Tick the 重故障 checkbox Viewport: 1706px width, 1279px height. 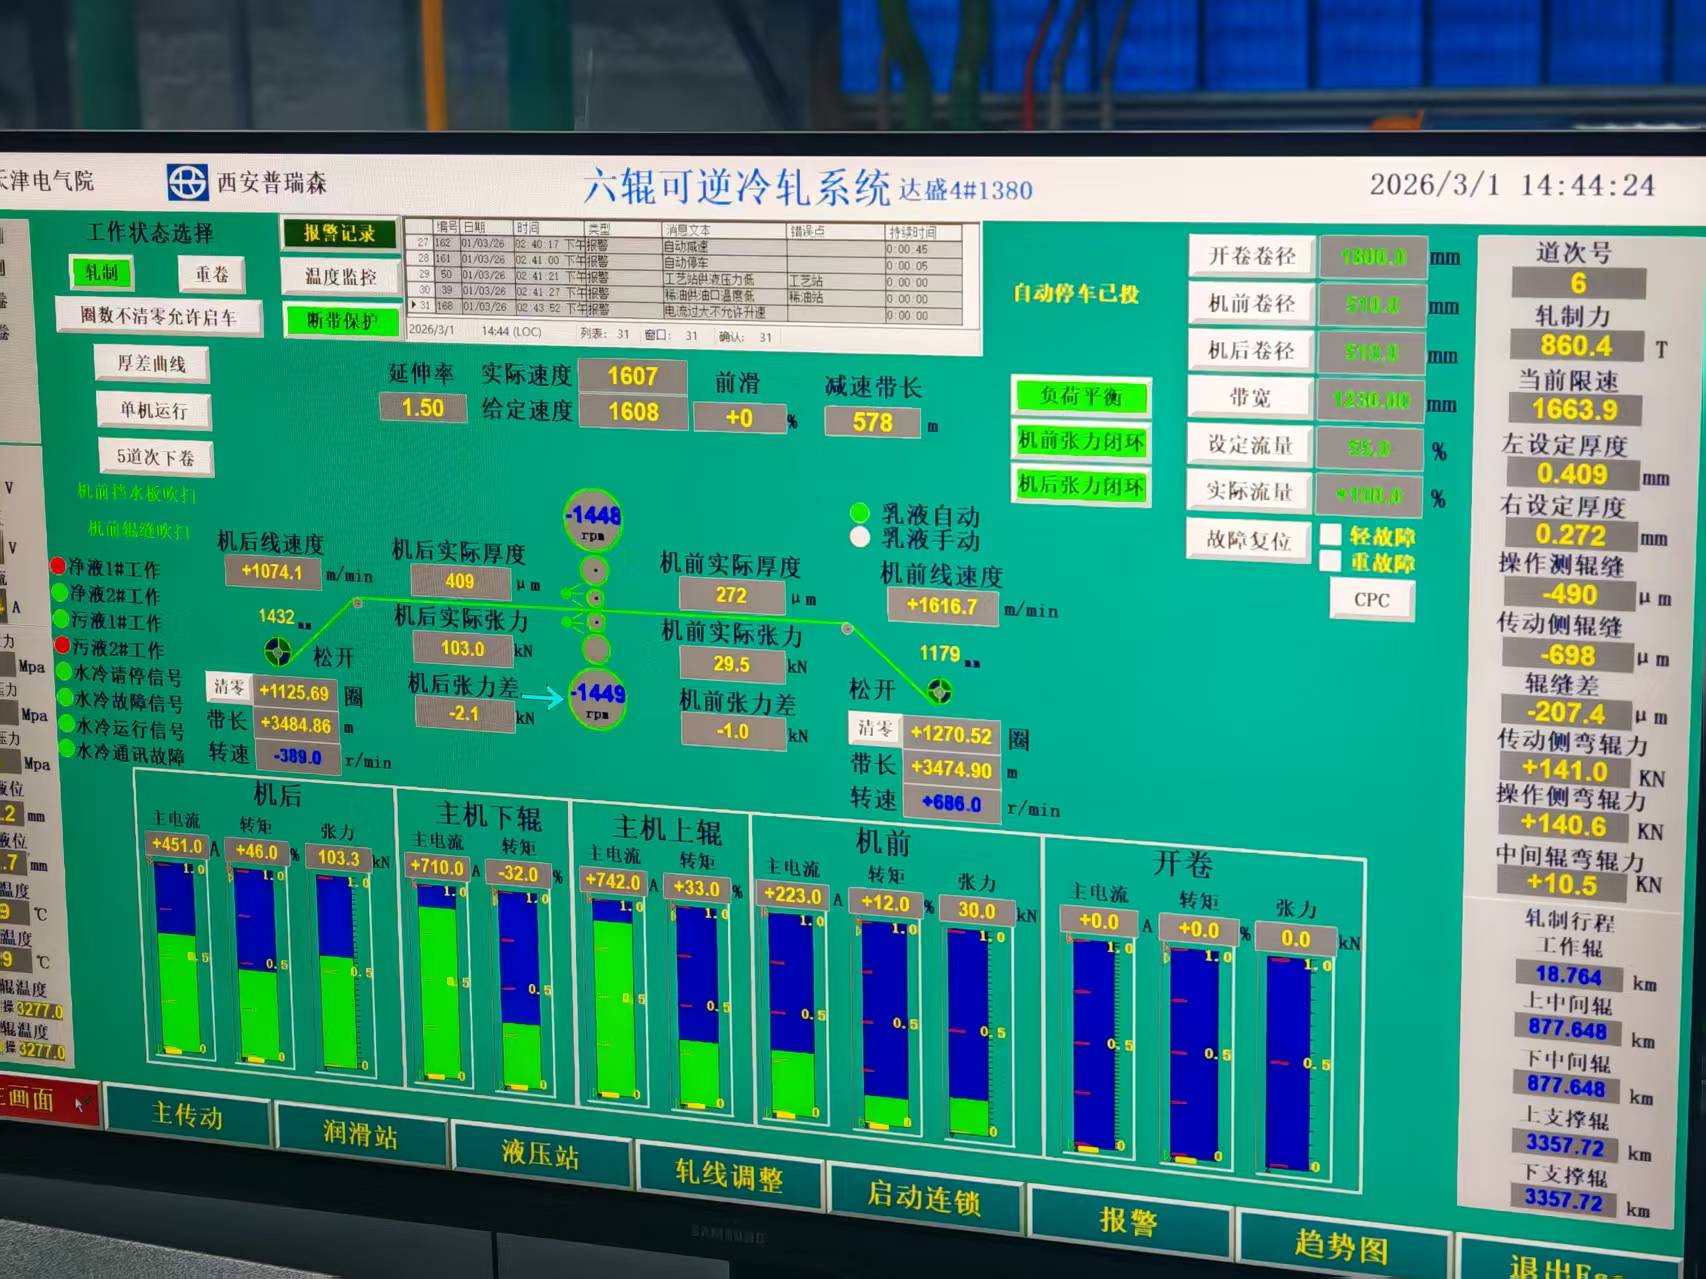pyautogui.click(x=1330, y=561)
